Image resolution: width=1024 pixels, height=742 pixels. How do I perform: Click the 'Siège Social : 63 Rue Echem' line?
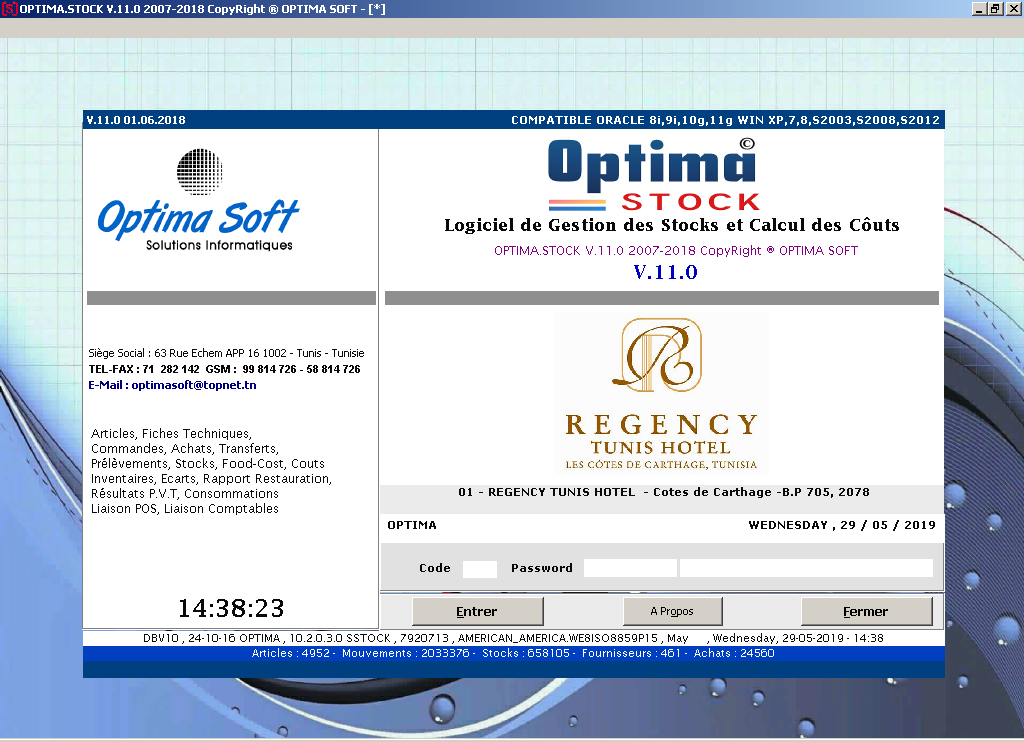[x=226, y=353]
